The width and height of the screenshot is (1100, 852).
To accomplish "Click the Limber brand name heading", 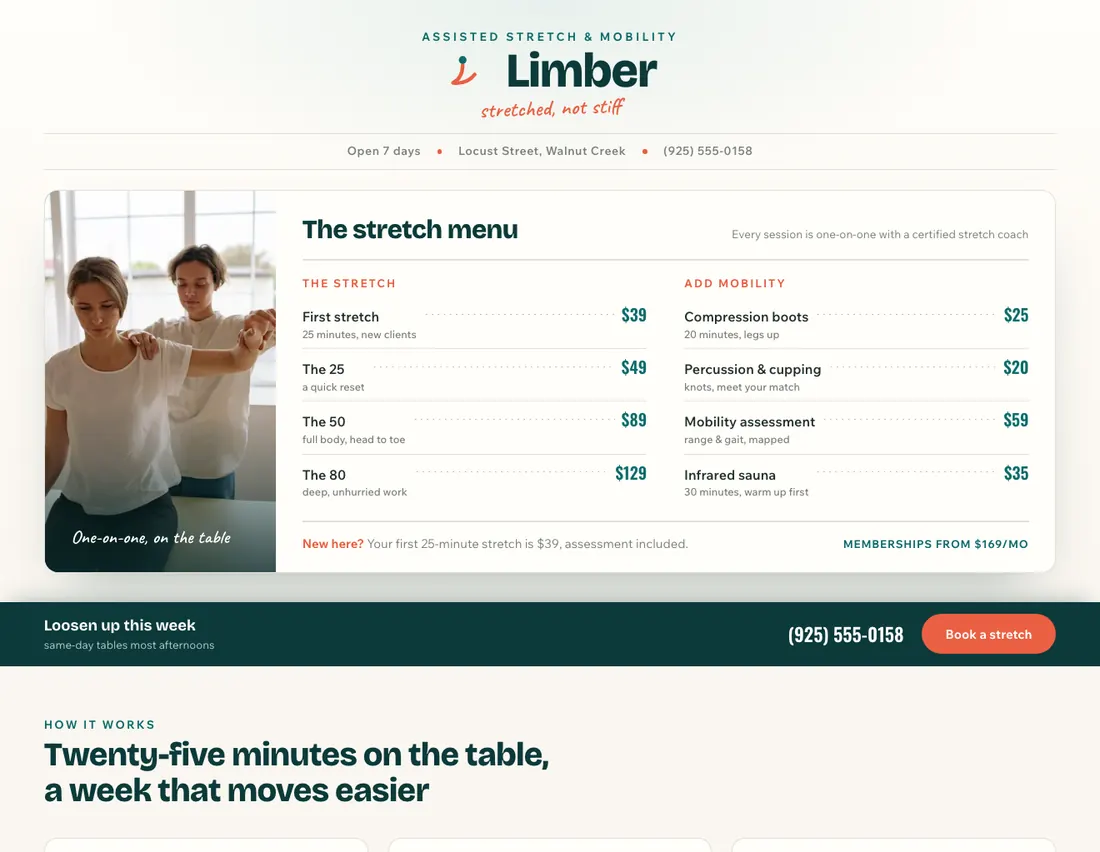I will tap(581, 71).
